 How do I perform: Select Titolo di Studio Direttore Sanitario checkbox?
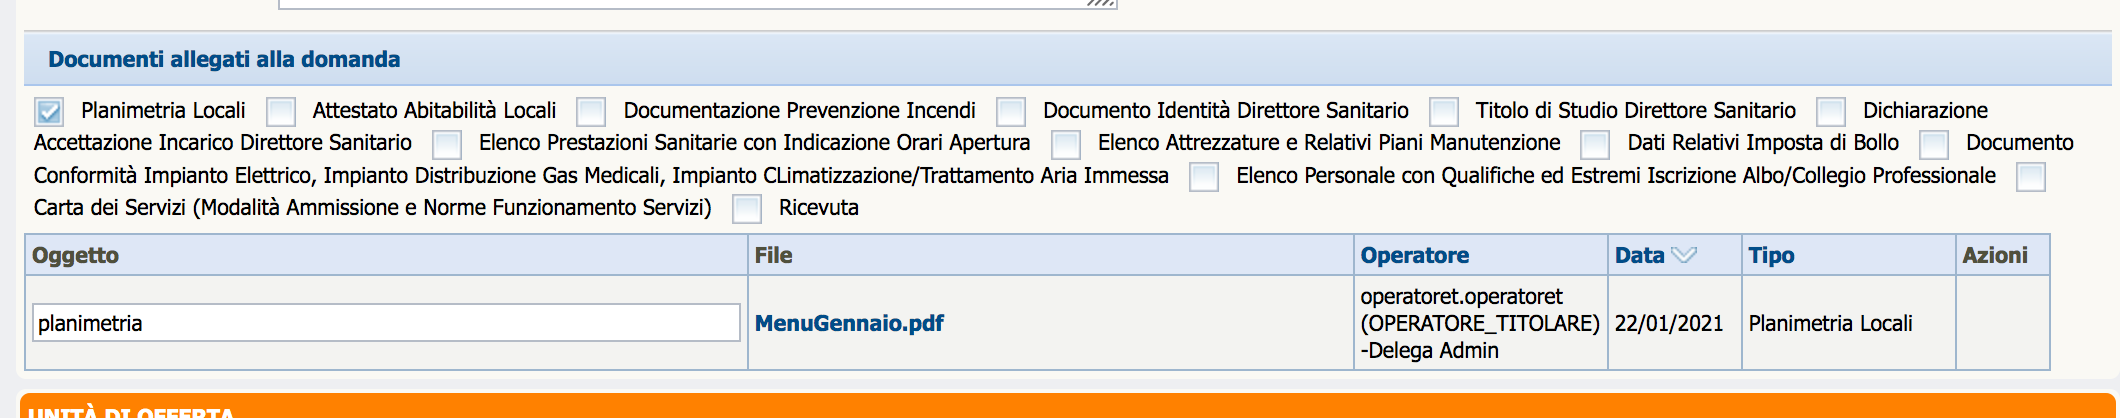[x=1444, y=112]
